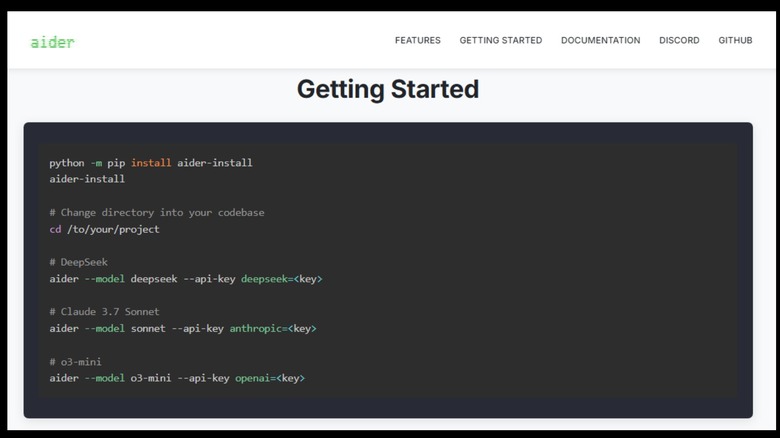This screenshot has width=780, height=438.
Task: Click the Getting Started page heading
Action: [x=388, y=89]
